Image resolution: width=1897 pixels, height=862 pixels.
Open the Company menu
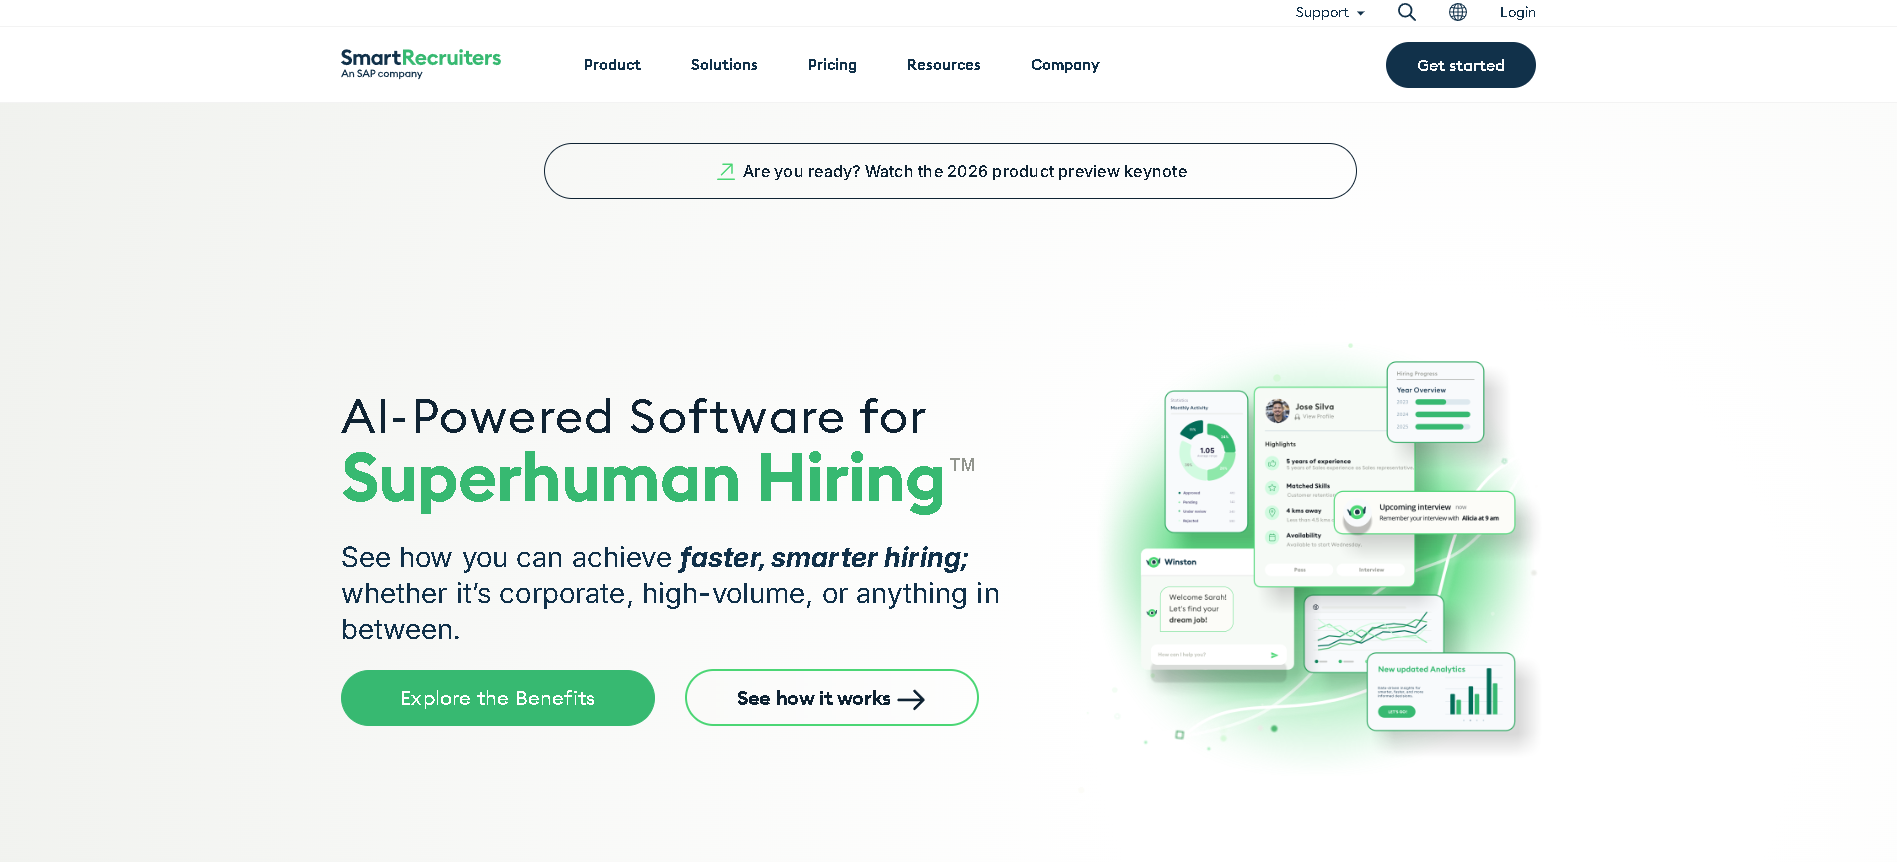tap(1065, 65)
